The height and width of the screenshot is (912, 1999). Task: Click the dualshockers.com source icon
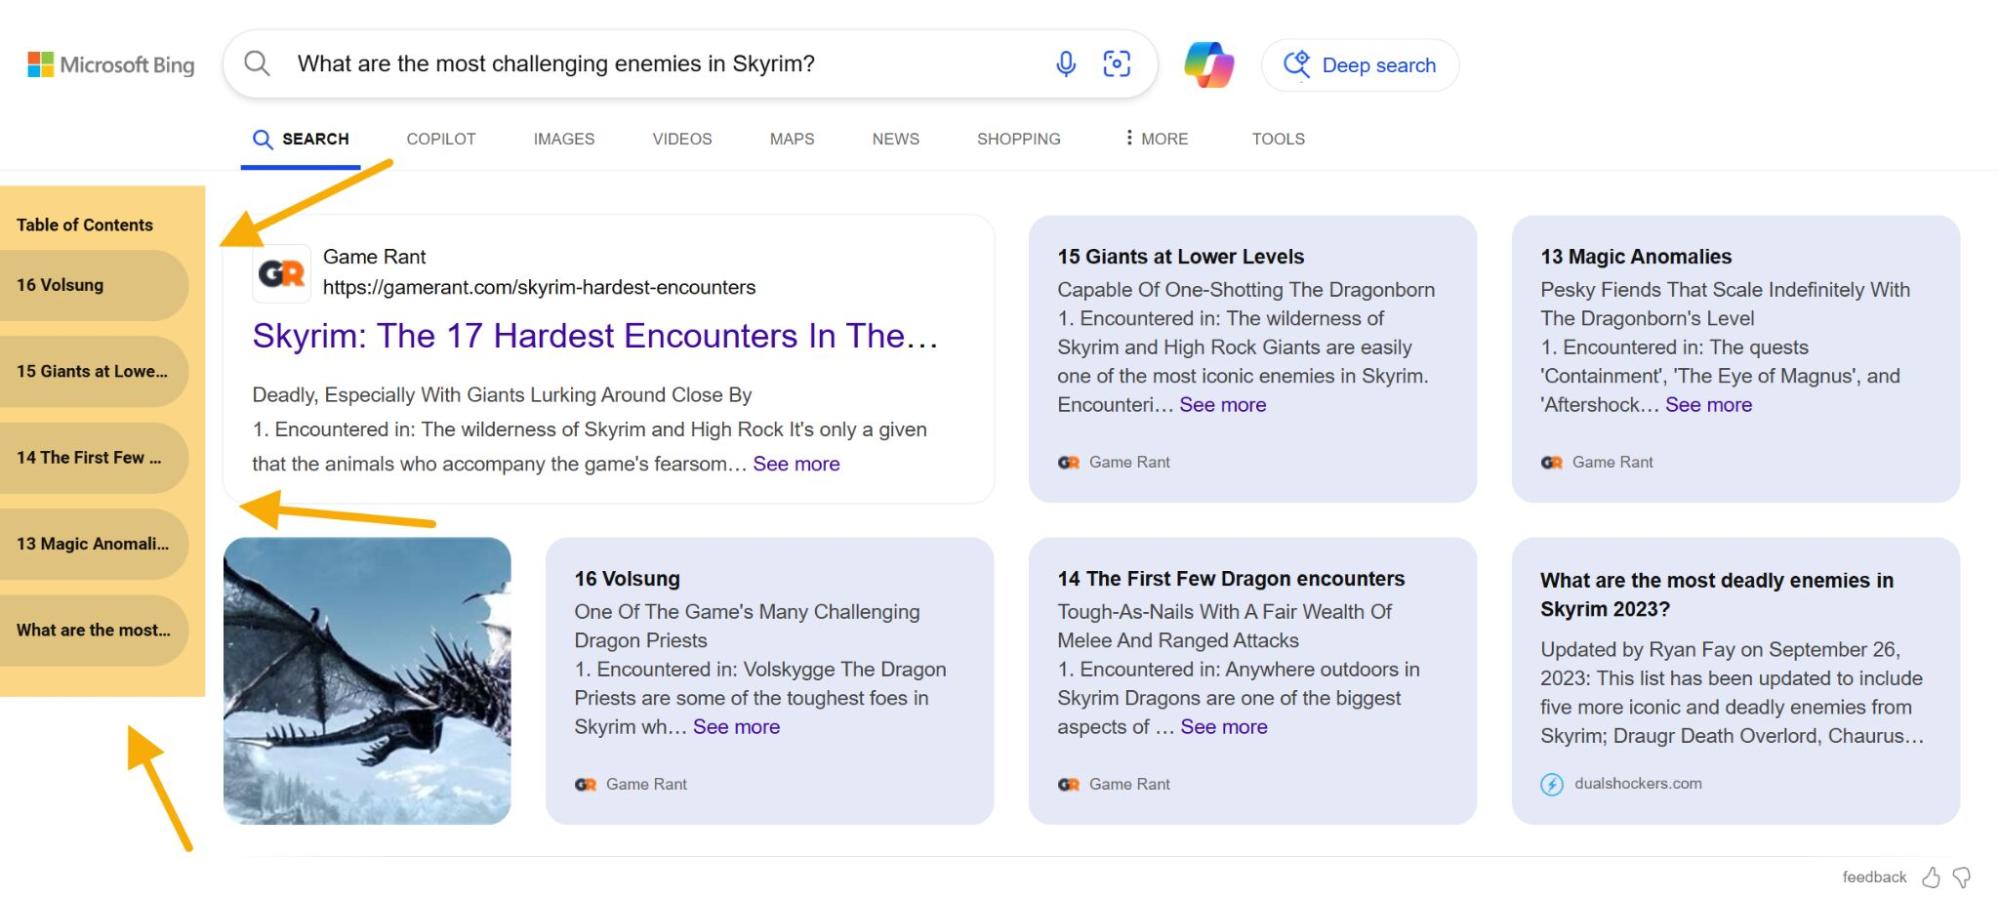1551,784
